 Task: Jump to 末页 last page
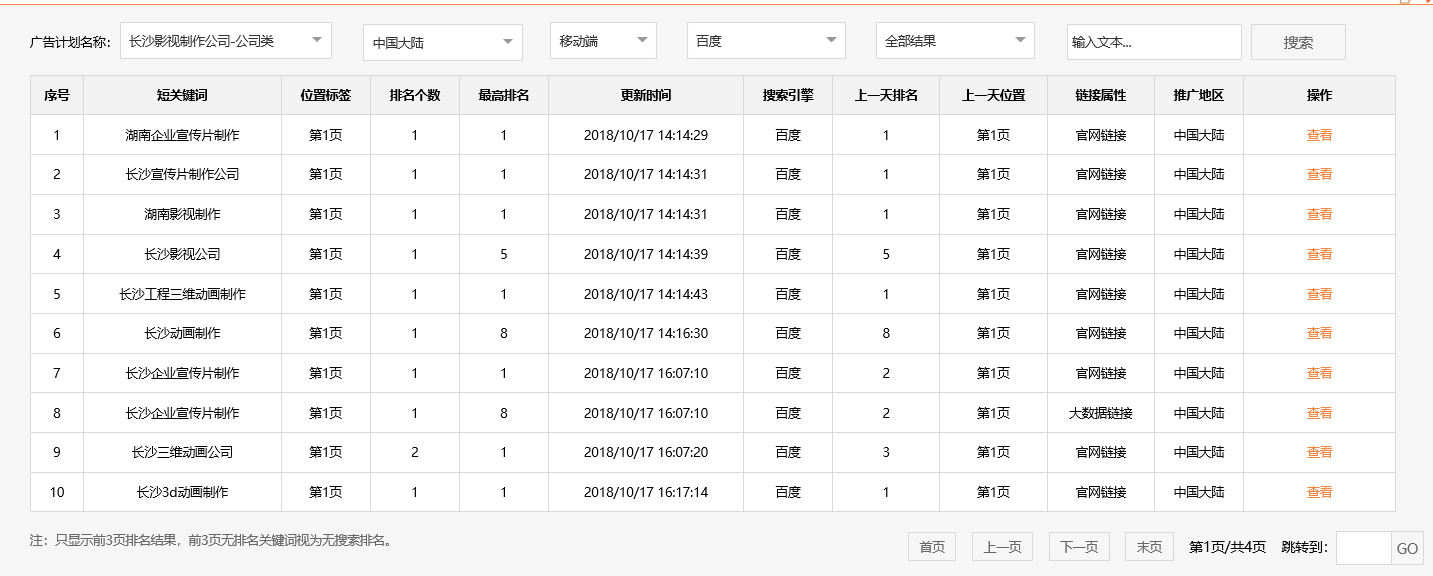click(x=1149, y=547)
